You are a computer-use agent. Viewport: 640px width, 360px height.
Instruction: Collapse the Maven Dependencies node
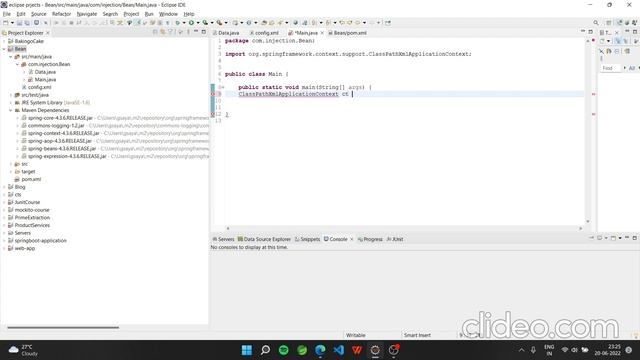coord(11,110)
